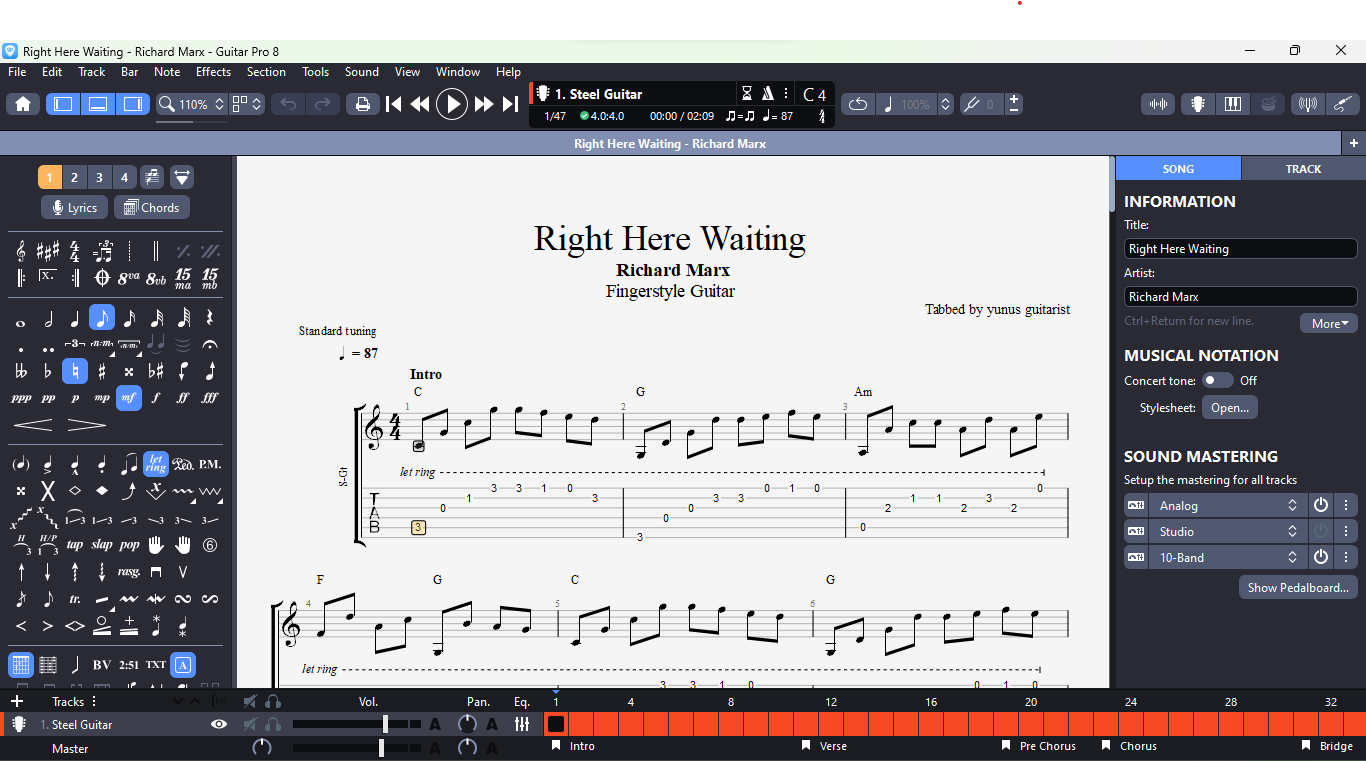This screenshot has width=1366, height=761.
Task: Go to the Home screen icon
Action: pos(23,104)
